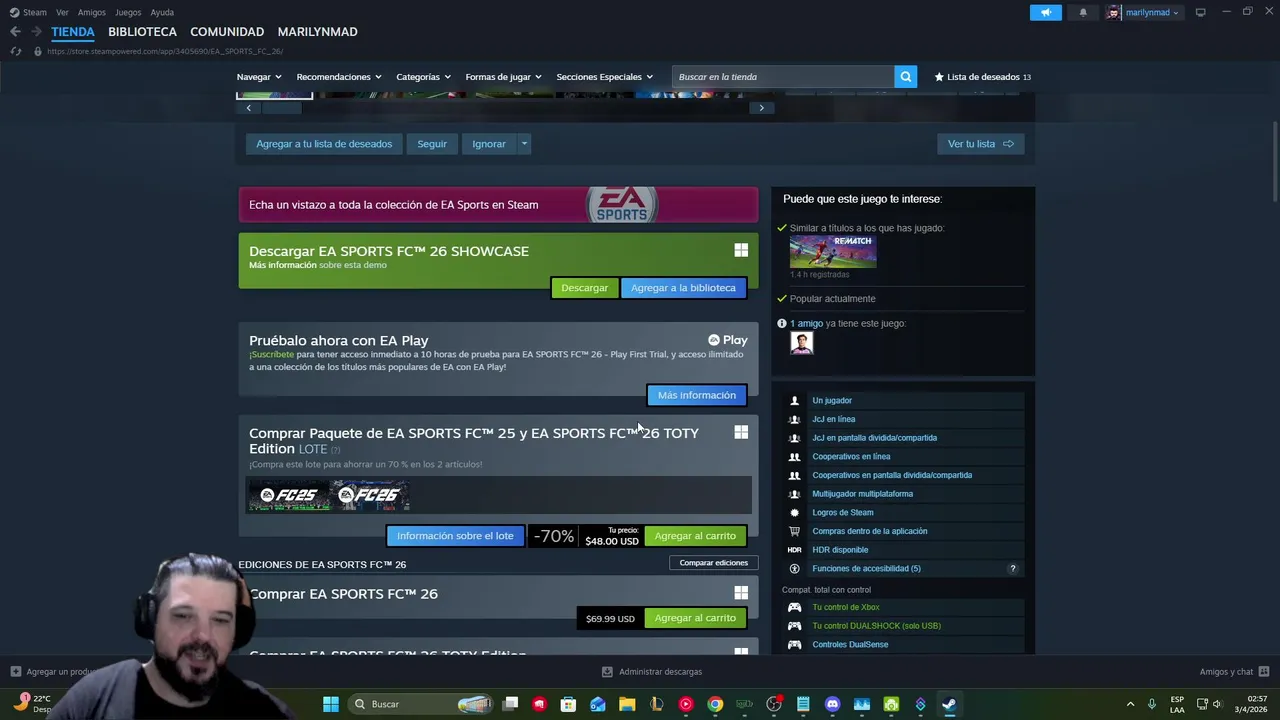Expand the Categorías dropdown
This screenshot has height=720, width=1280.
tap(423, 76)
